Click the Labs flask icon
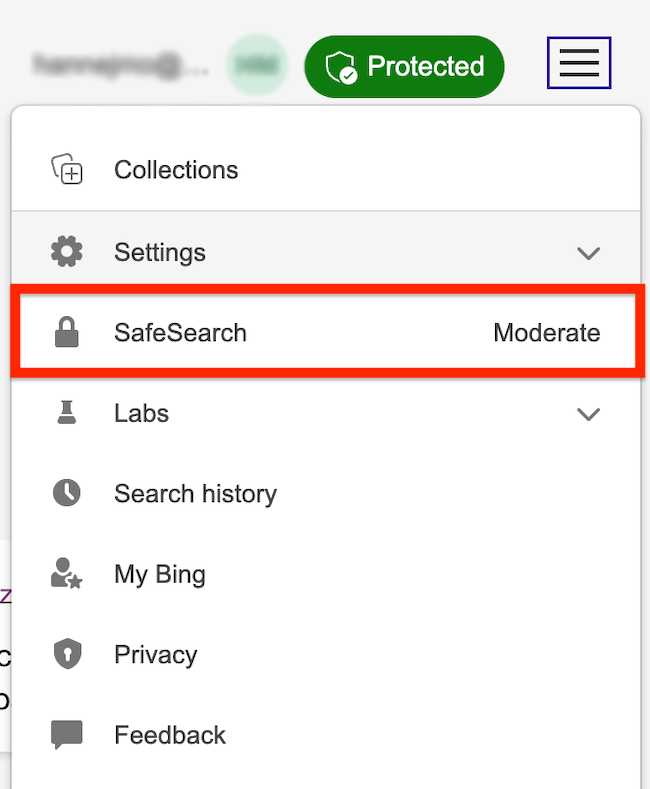Viewport: 650px width, 789px height. pyautogui.click(x=66, y=413)
